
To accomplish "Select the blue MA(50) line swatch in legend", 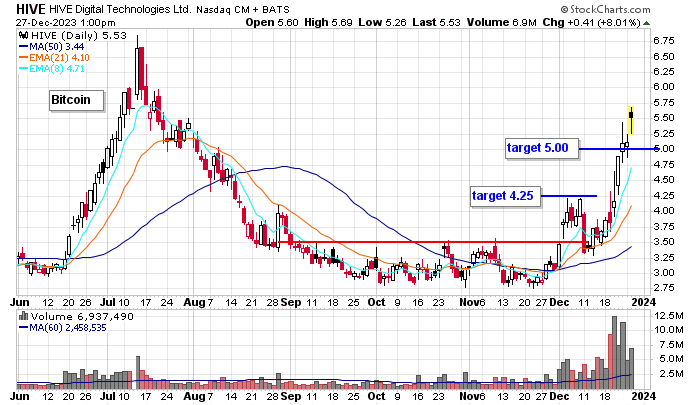I will tap(23, 47).
